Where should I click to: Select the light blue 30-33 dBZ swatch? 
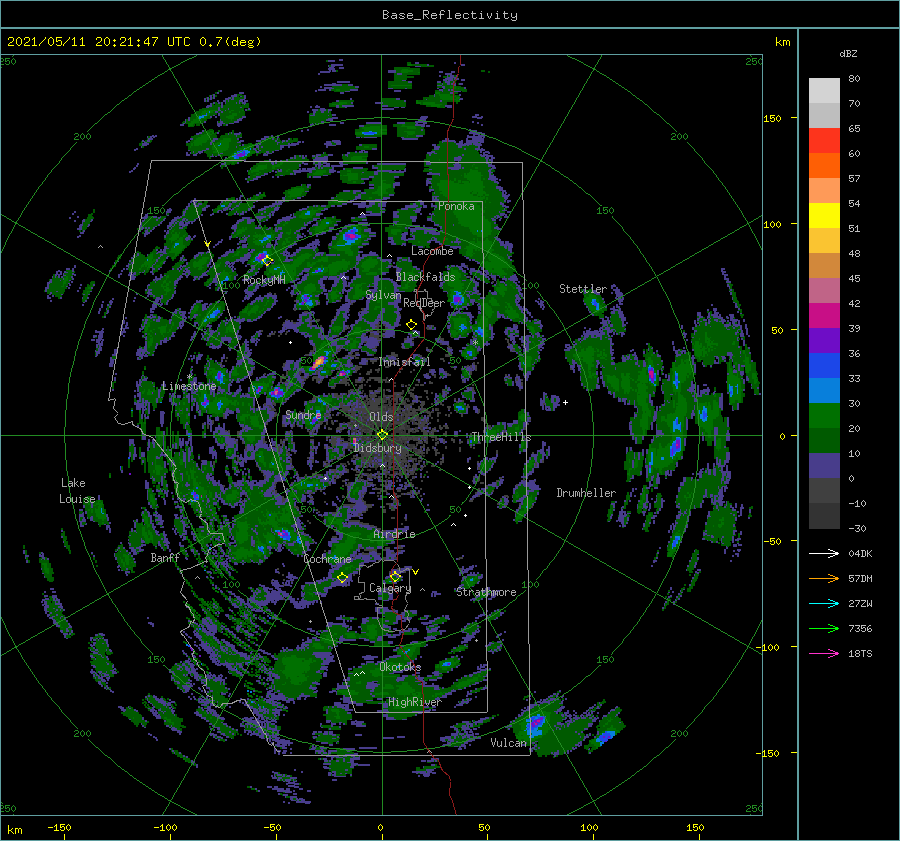tap(824, 390)
